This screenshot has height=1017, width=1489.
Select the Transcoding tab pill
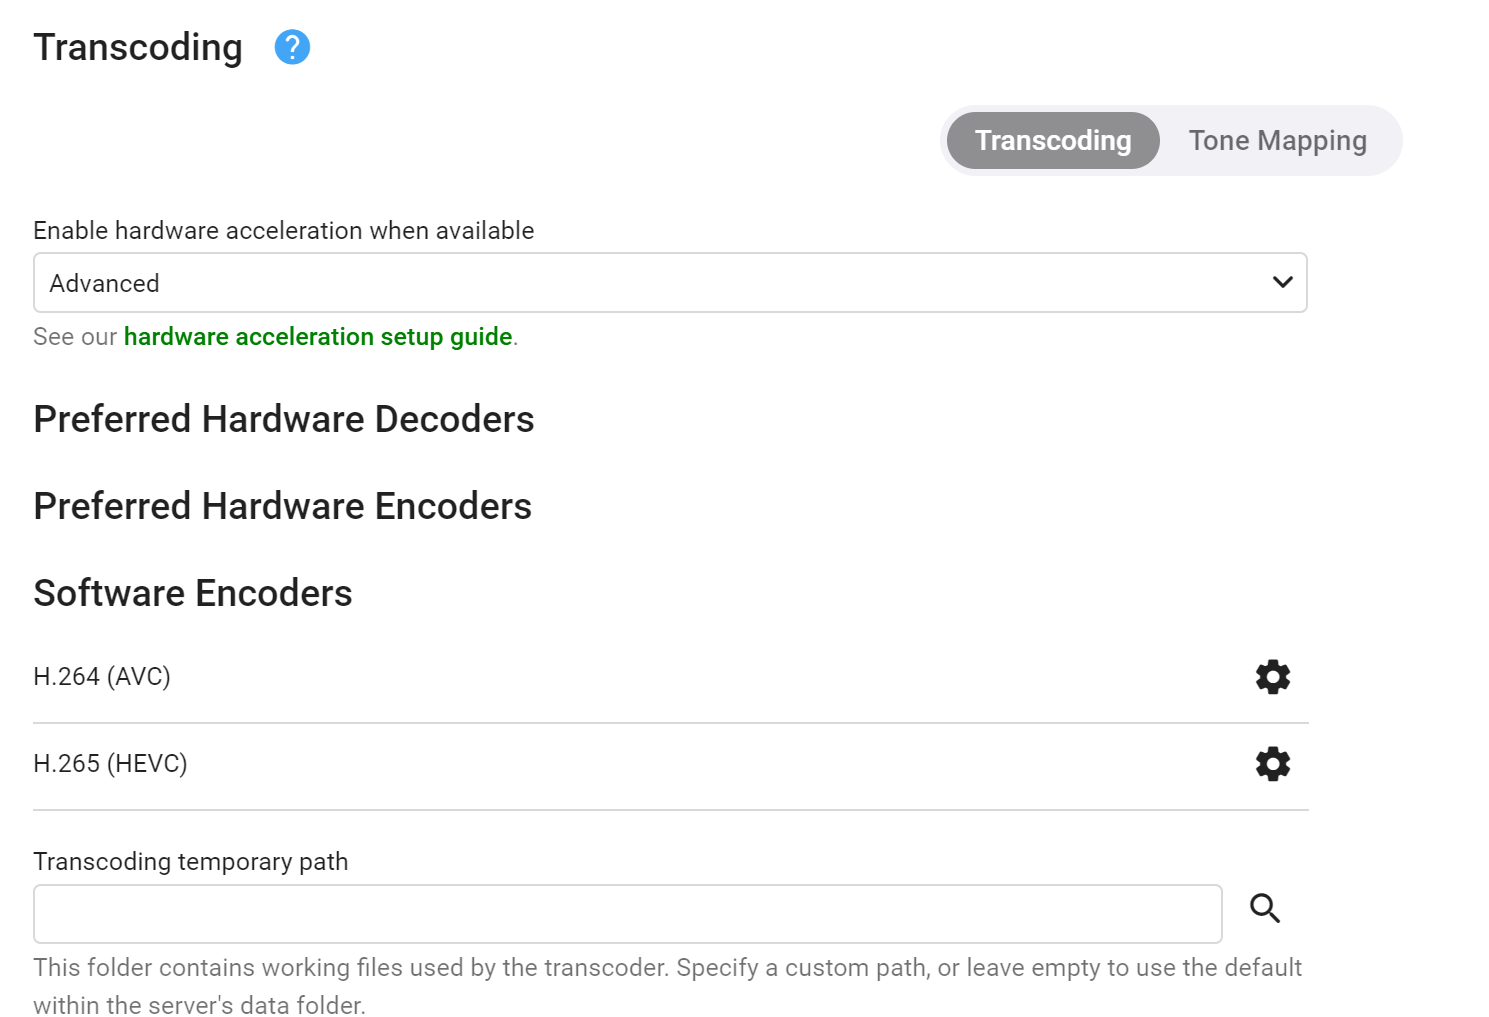[1053, 141]
